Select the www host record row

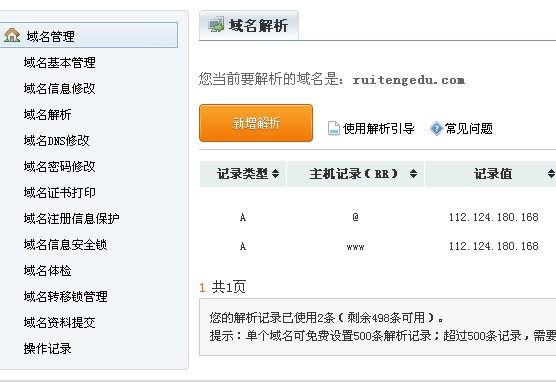378,246
